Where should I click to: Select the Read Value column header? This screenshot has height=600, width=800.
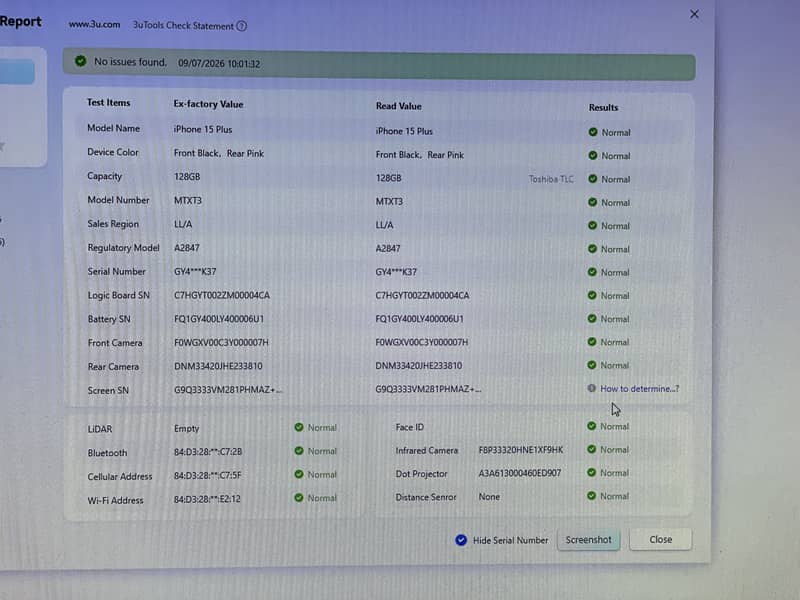tap(398, 106)
